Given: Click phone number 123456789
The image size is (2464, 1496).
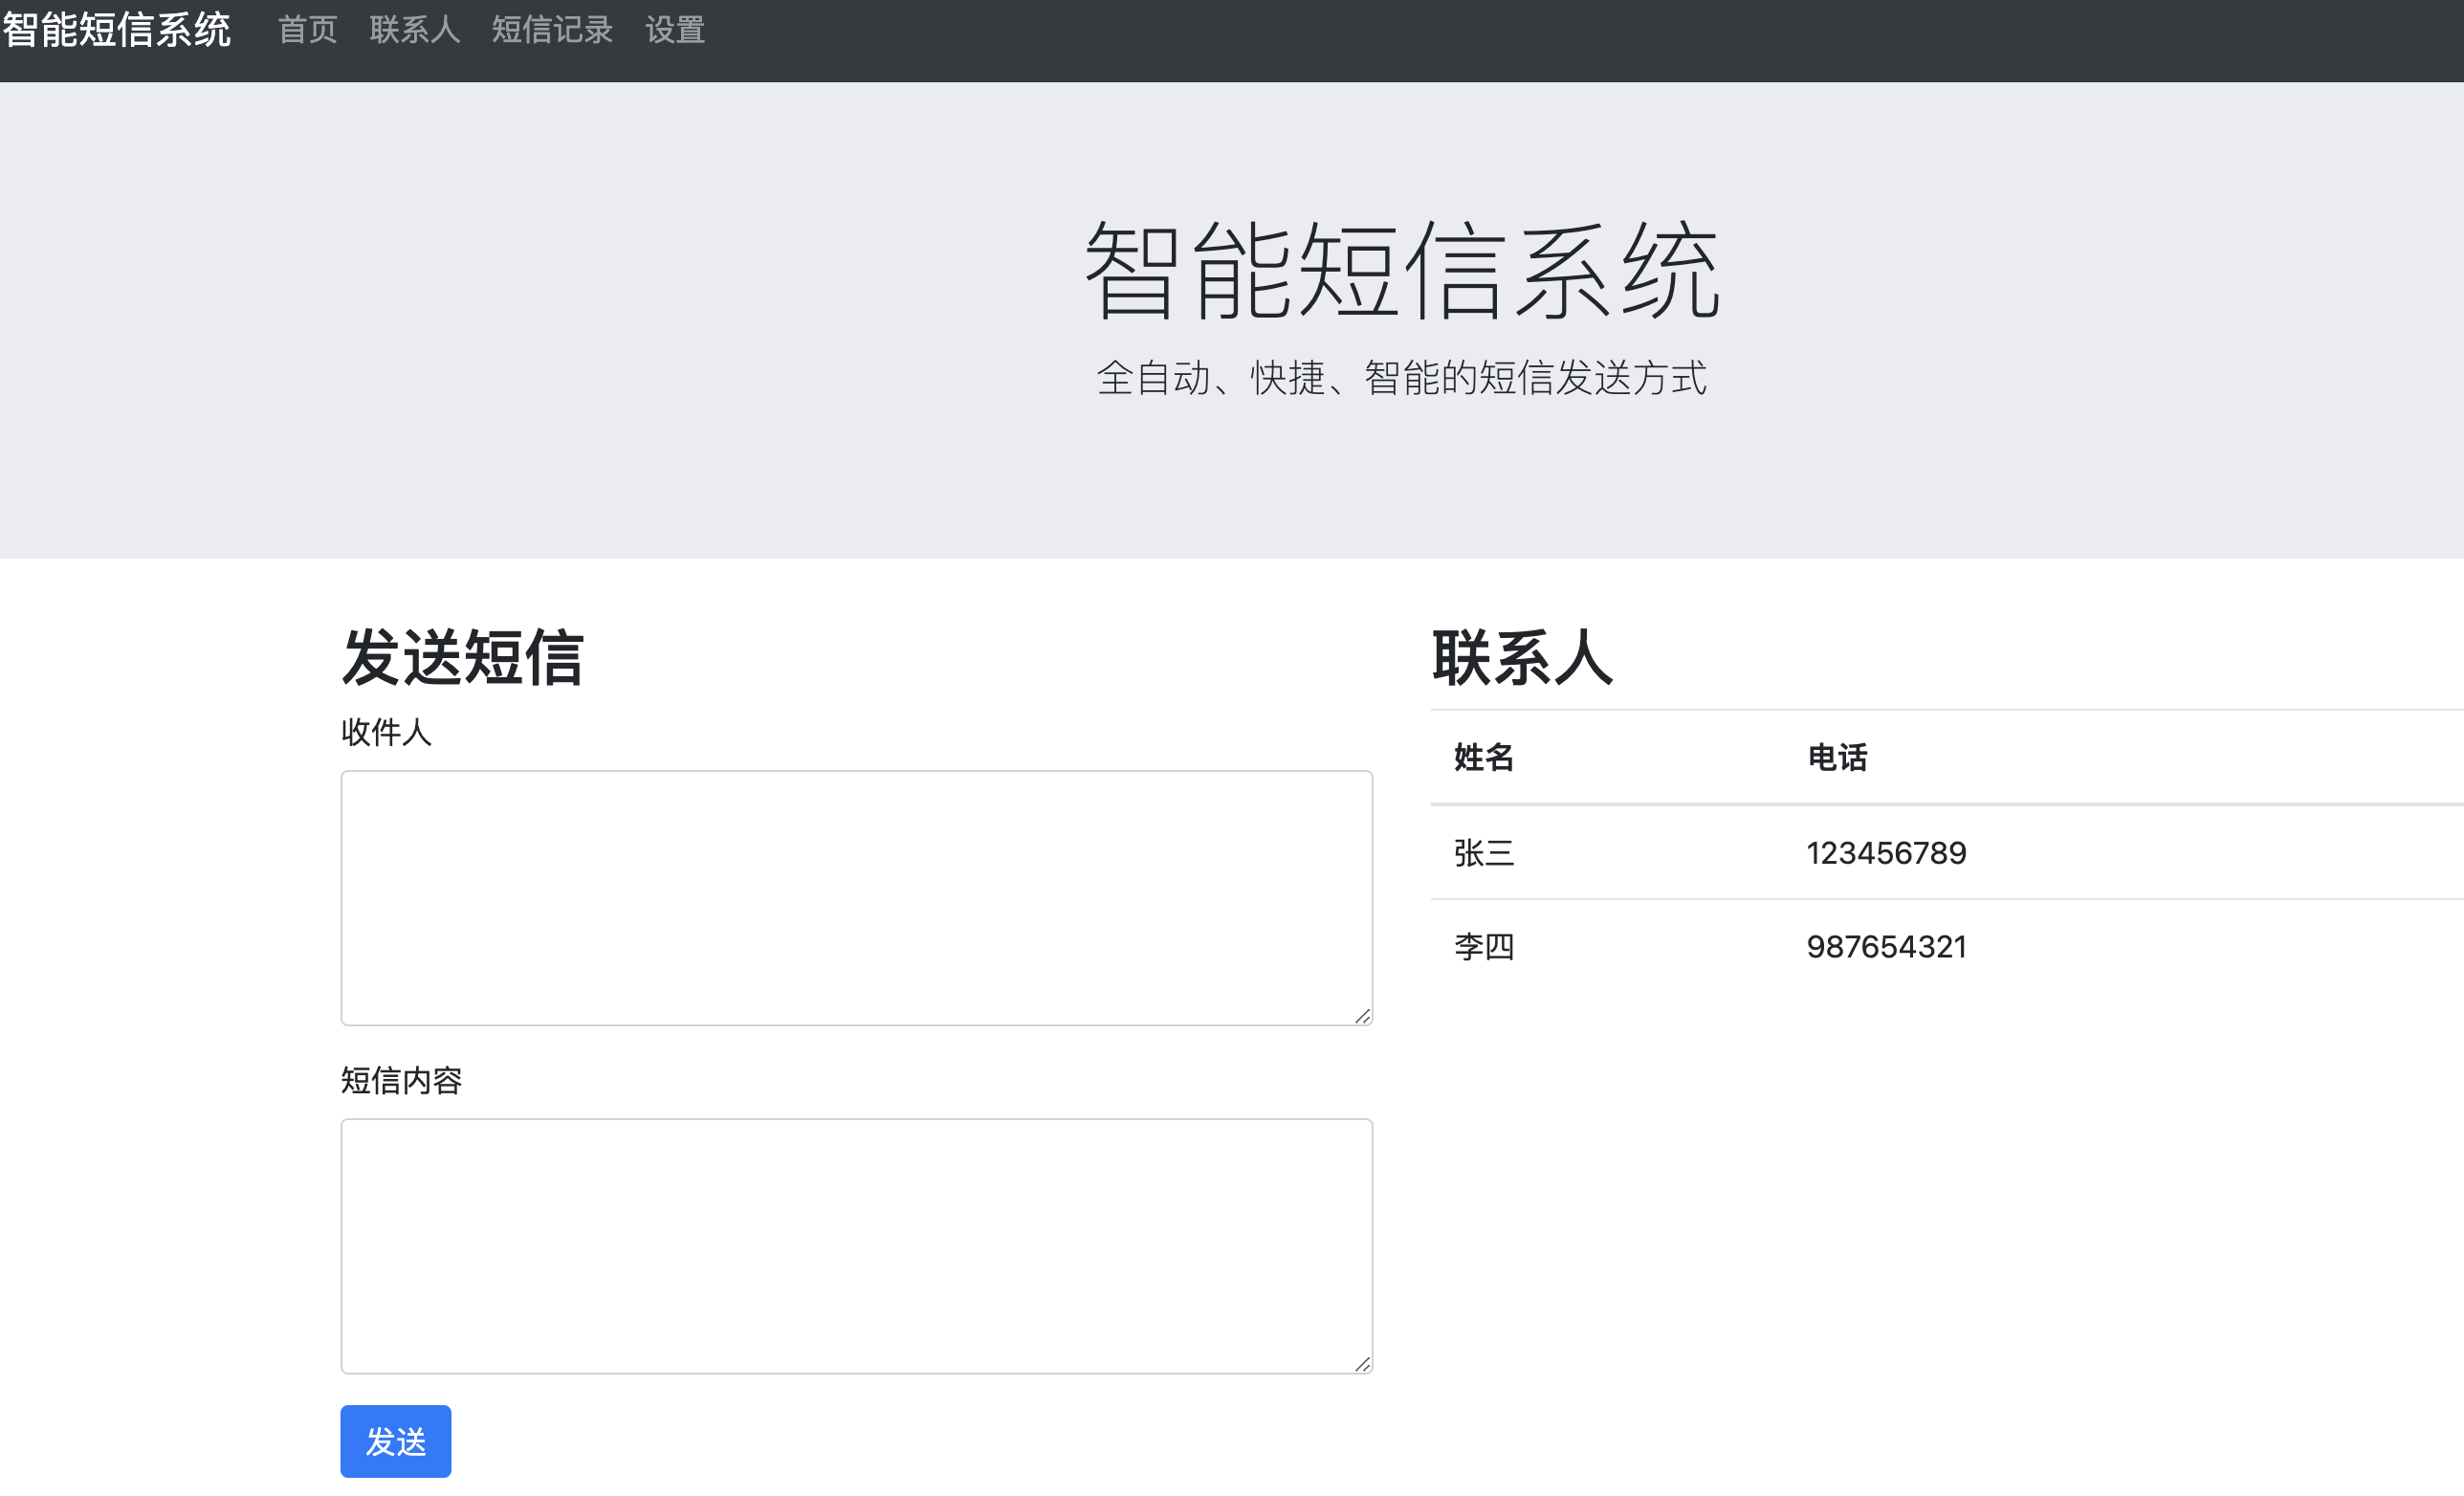Looking at the screenshot, I should coord(1886,853).
